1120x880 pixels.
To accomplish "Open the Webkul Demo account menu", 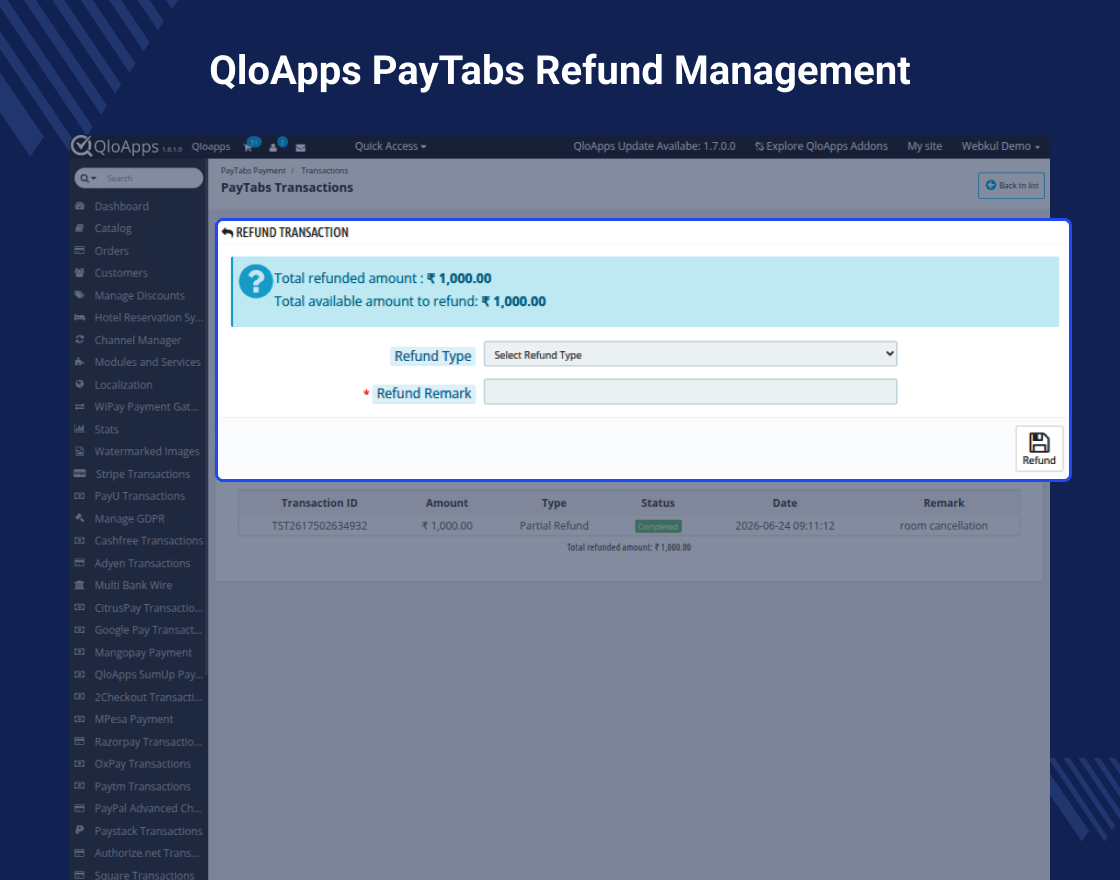I will point(1000,146).
